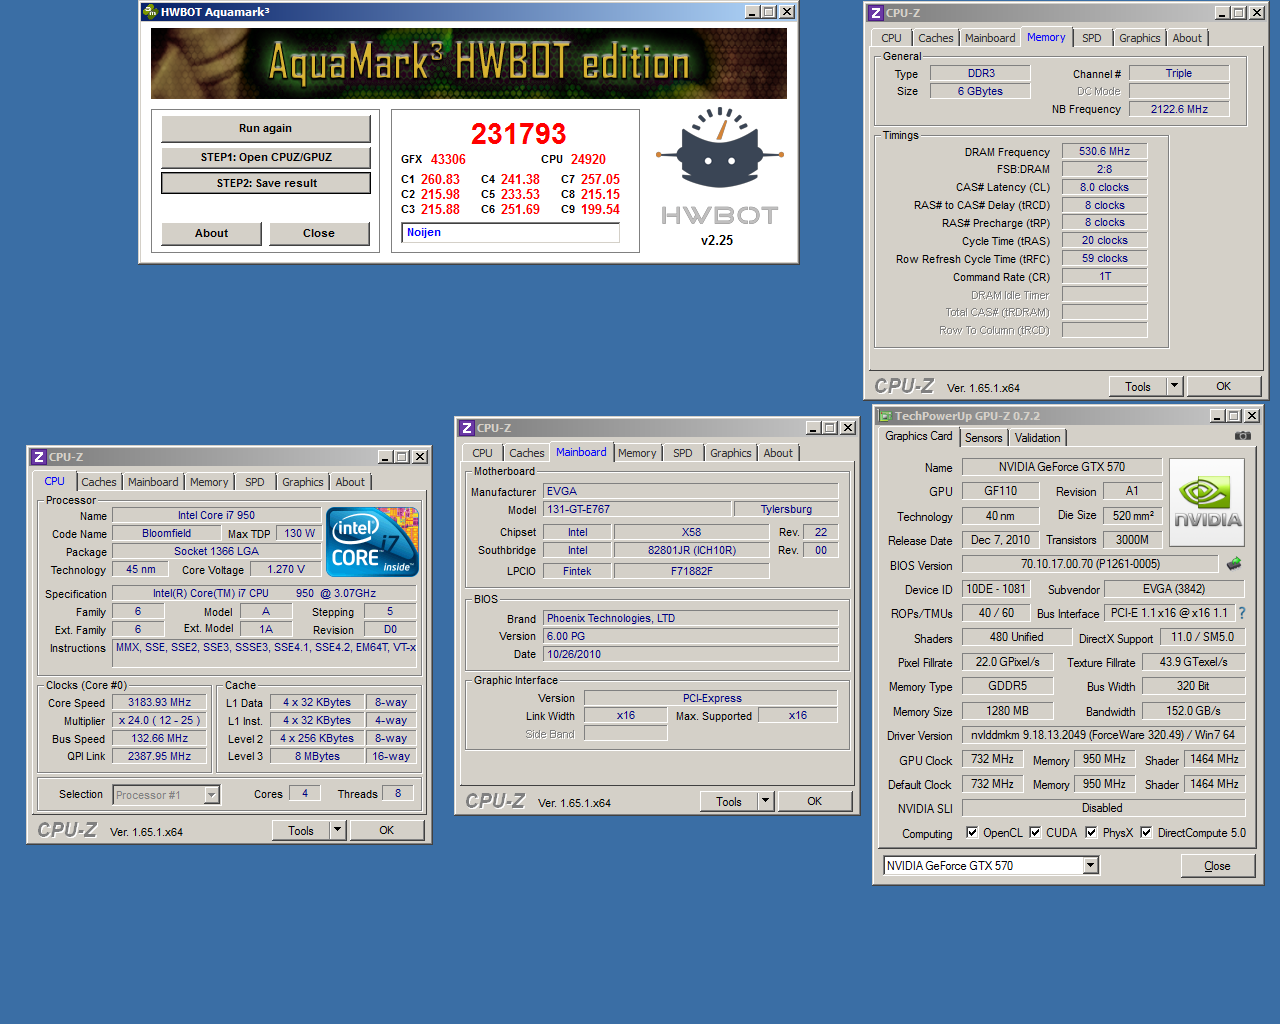Click the Driver Version nvlddmkm field

[x=1103, y=735]
